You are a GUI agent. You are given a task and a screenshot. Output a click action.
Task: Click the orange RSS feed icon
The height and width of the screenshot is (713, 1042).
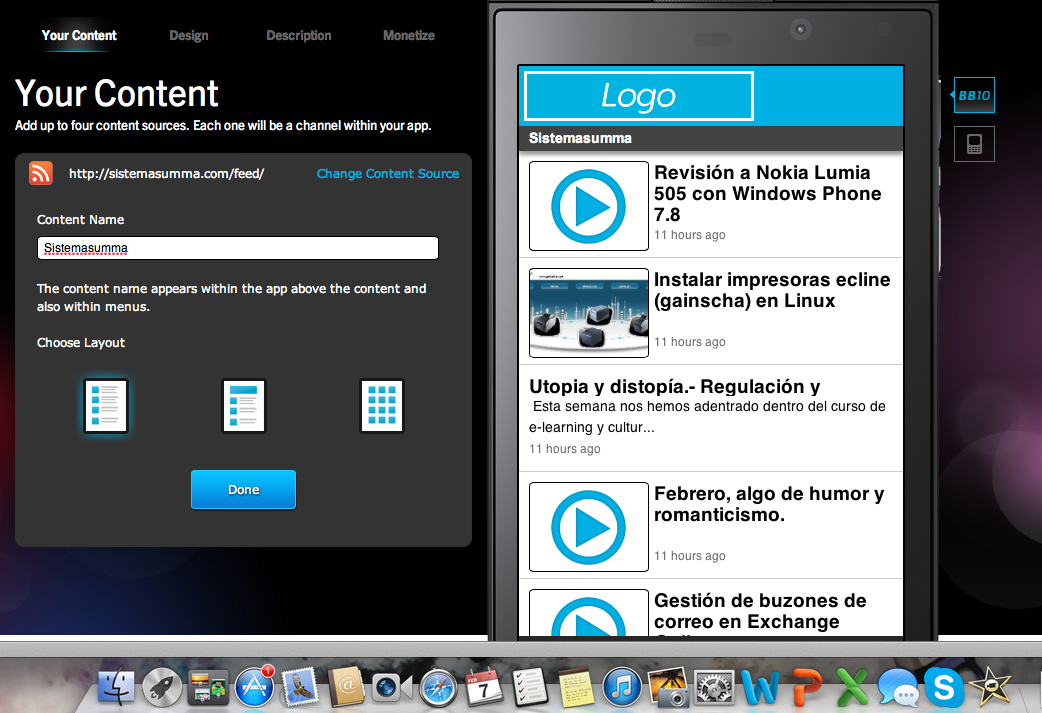pyautogui.click(x=41, y=173)
